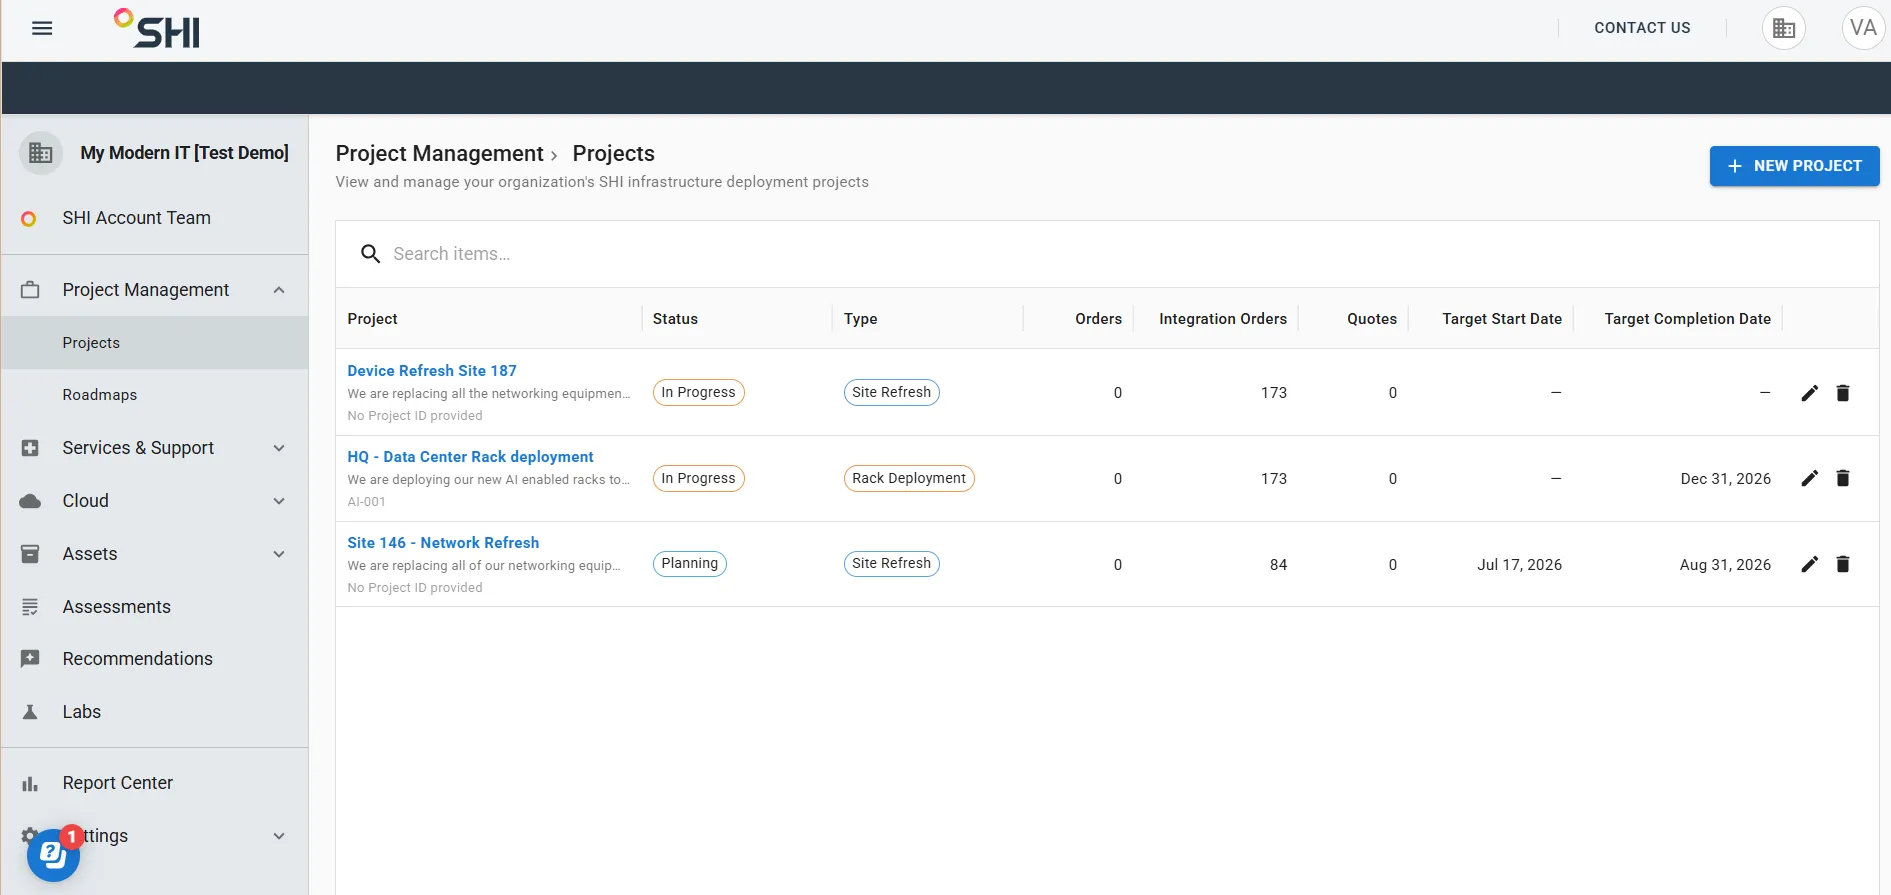The image size is (1891, 895).
Task: Sort by the Status column header
Action: (x=675, y=319)
